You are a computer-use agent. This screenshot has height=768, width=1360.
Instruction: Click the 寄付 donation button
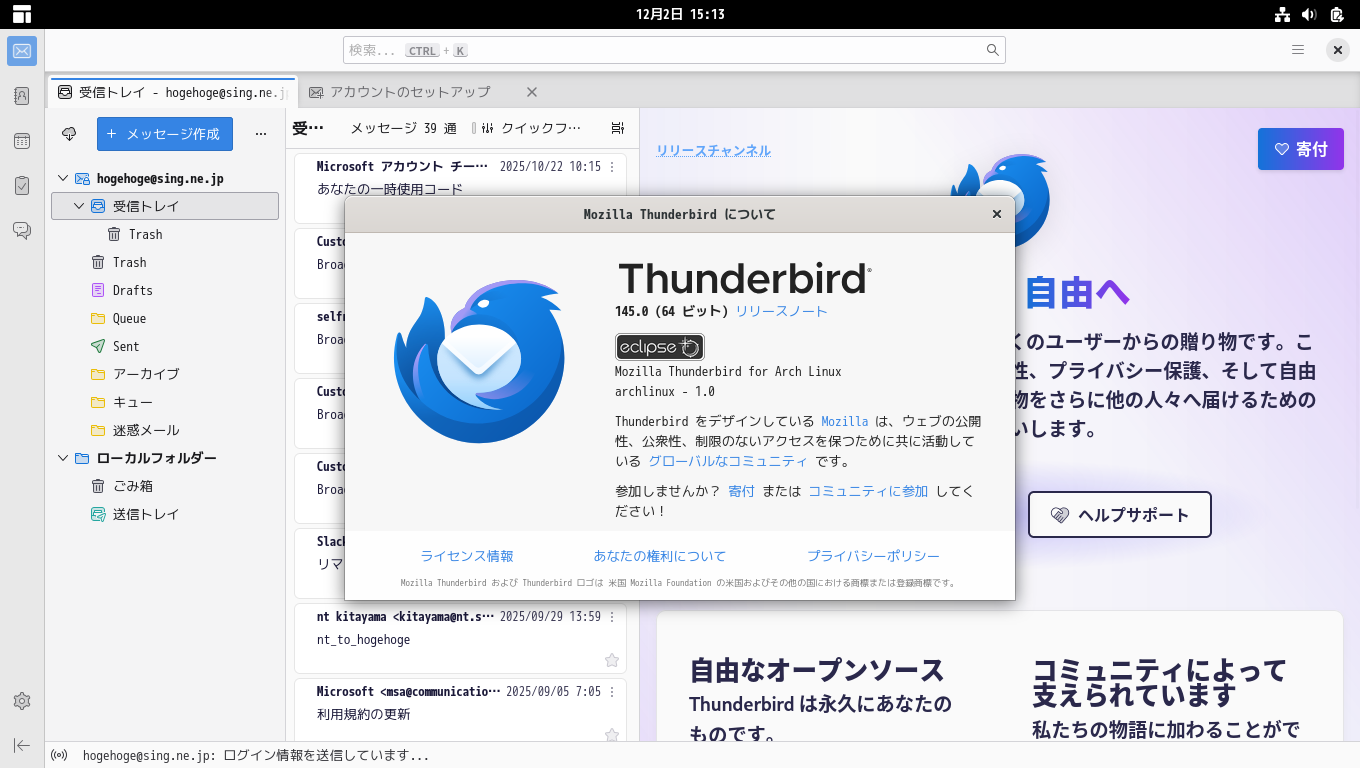[x=1300, y=148]
